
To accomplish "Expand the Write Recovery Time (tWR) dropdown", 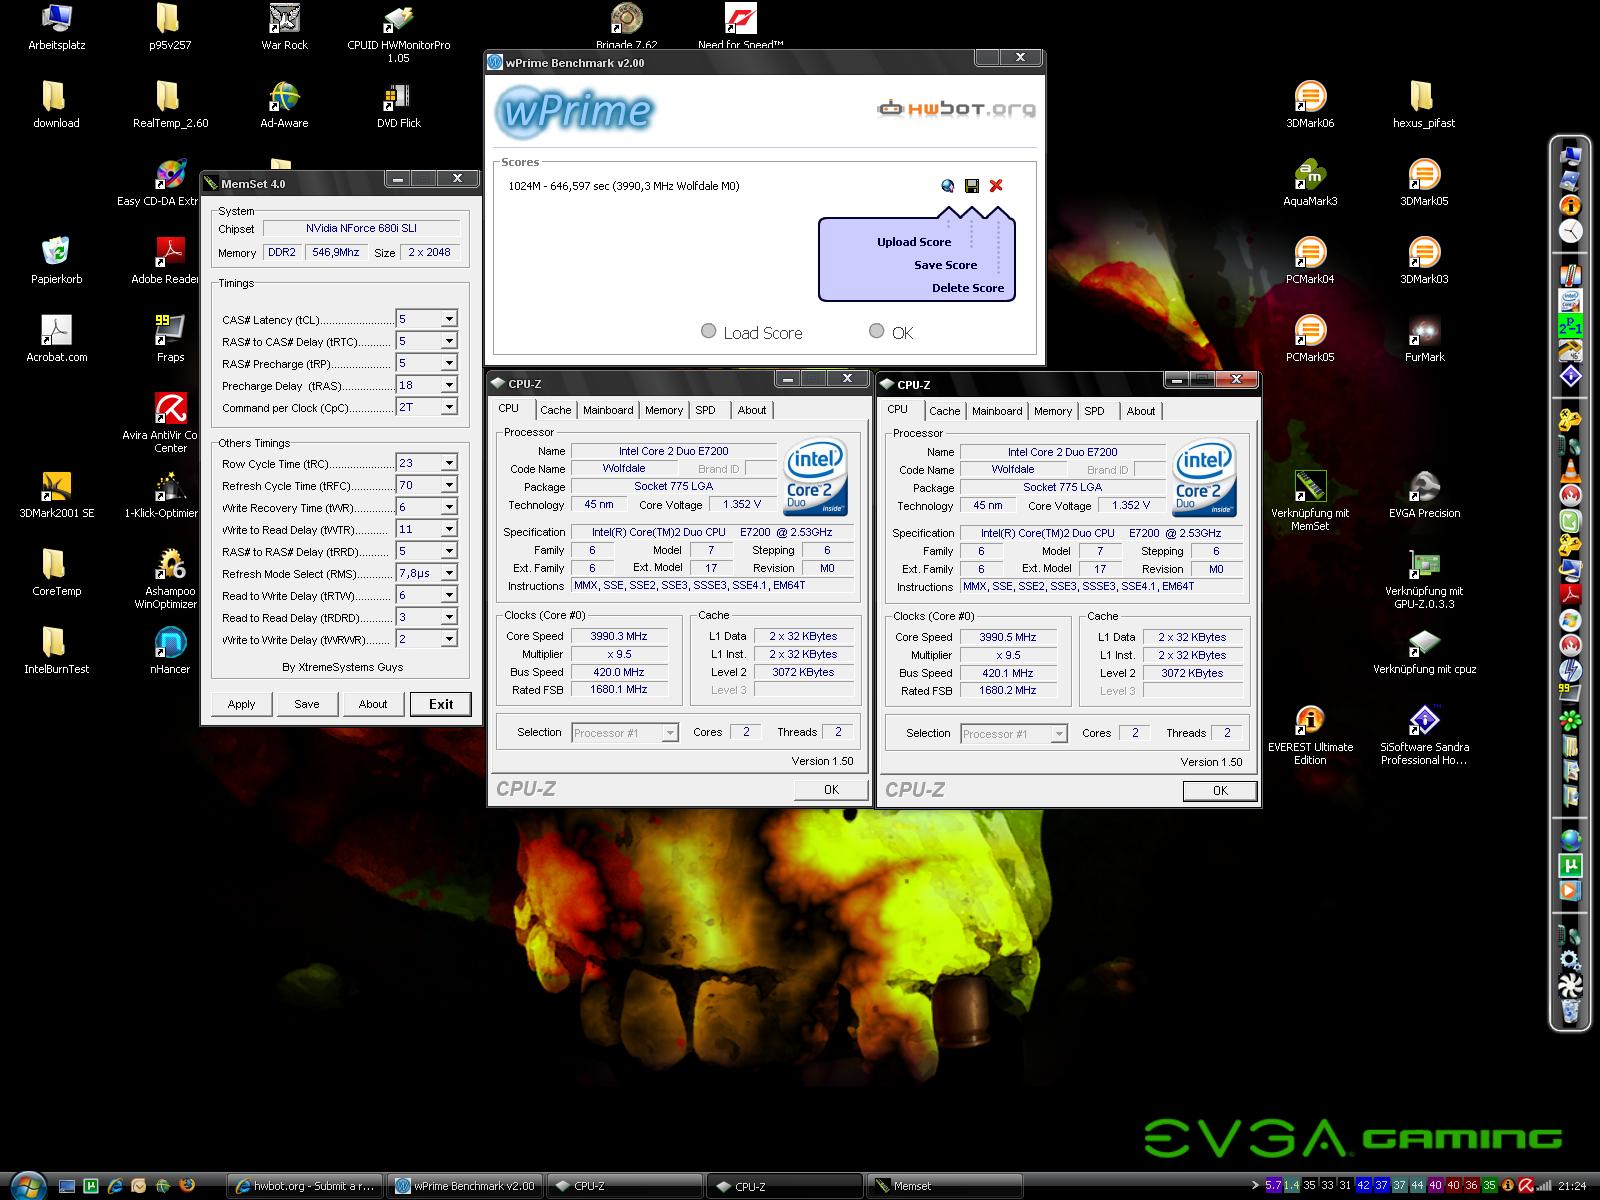I will pos(449,507).
